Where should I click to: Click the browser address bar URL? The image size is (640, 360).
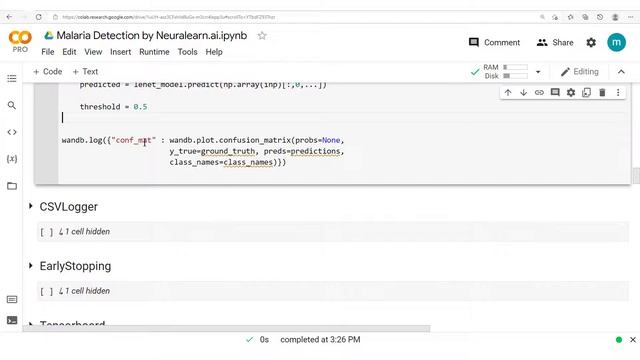[169, 17]
